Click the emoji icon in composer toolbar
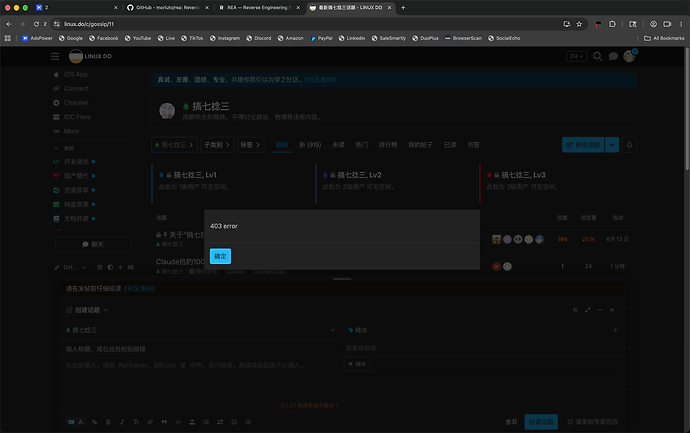Viewport: 690px width, 433px height. pyautogui.click(x=234, y=422)
